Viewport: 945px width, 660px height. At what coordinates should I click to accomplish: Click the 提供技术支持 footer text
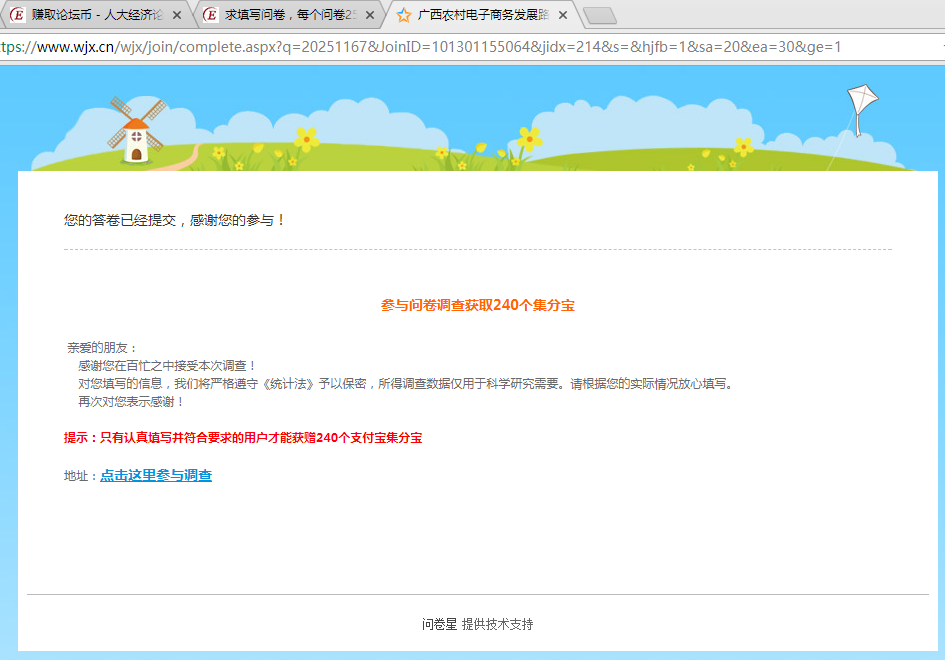click(498, 624)
